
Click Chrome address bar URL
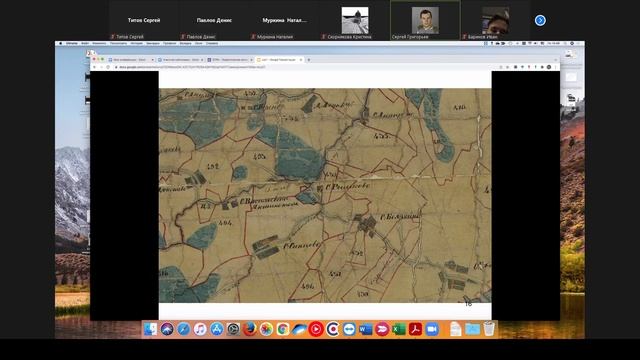click(x=192, y=67)
